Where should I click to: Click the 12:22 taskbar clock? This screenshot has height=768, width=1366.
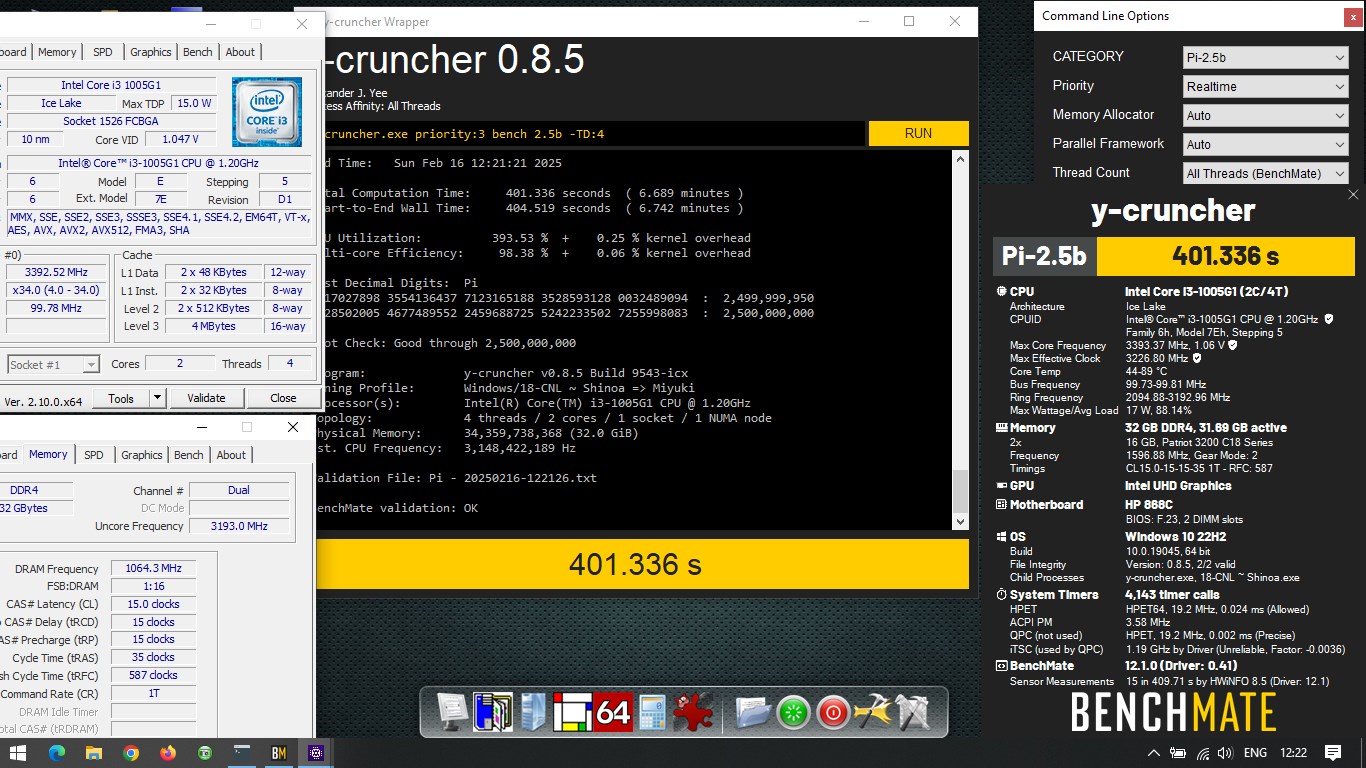[x=1293, y=753]
